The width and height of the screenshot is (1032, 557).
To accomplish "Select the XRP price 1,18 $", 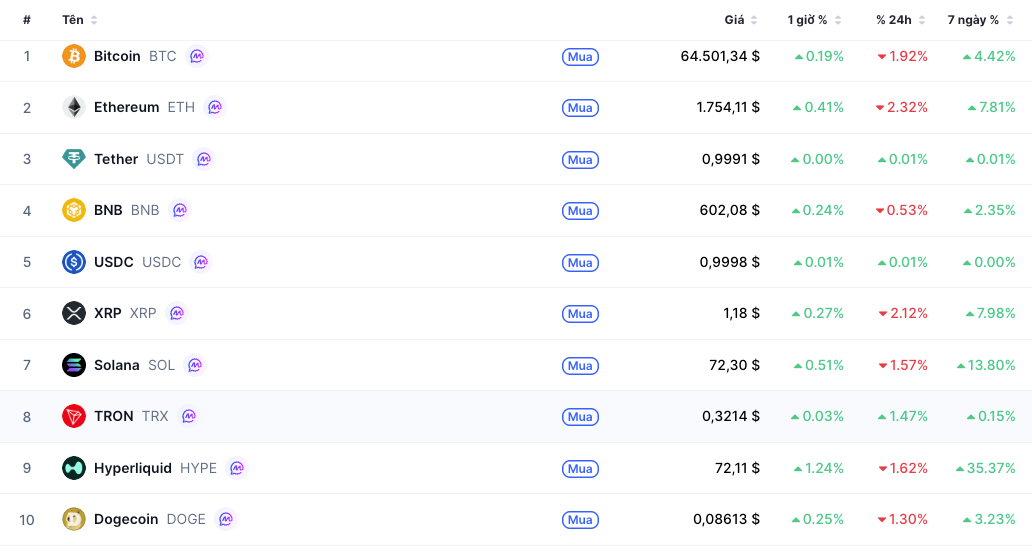I will click(741, 313).
